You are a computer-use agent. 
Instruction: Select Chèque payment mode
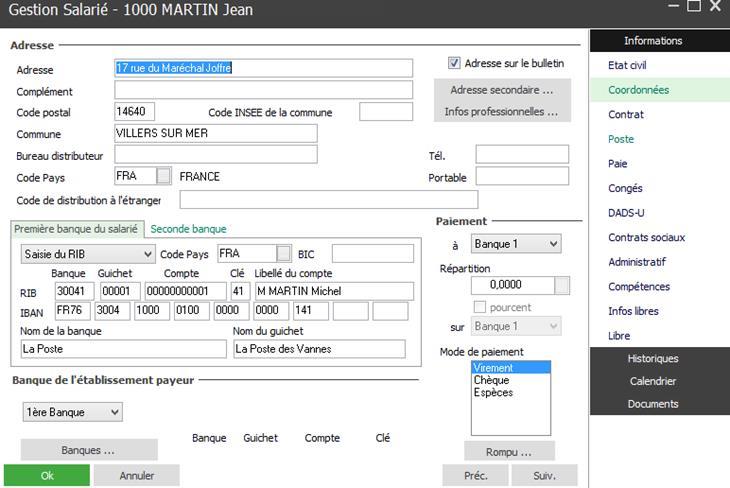pyautogui.click(x=511, y=380)
